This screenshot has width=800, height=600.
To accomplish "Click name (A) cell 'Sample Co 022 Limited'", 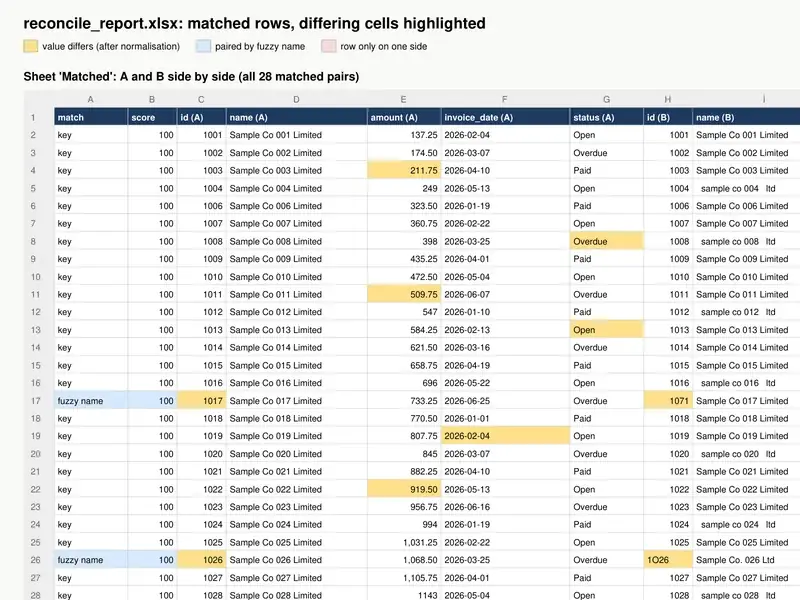I will pyautogui.click(x=296, y=489).
